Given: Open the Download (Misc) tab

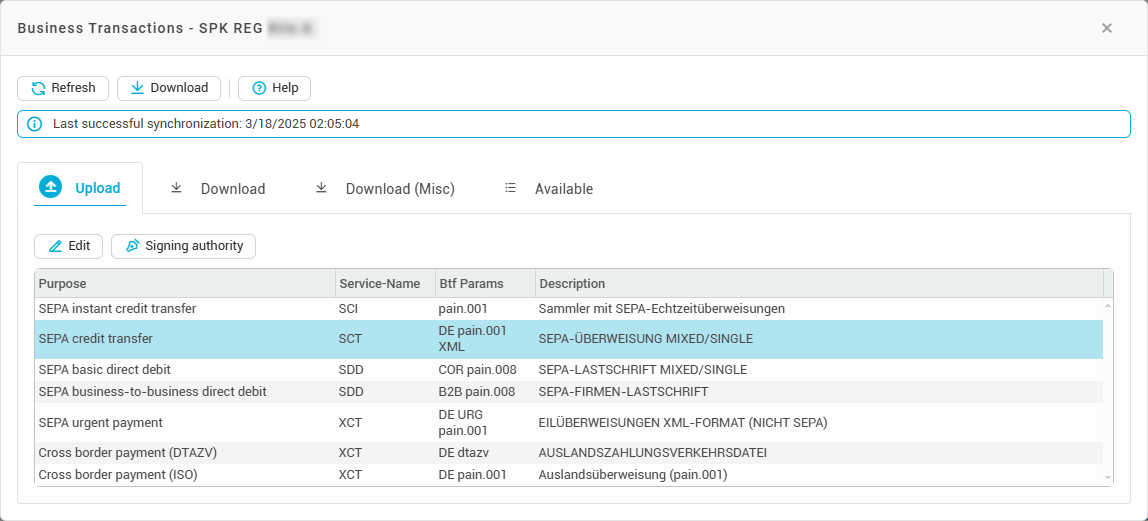Looking at the screenshot, I should coord(385,189).
